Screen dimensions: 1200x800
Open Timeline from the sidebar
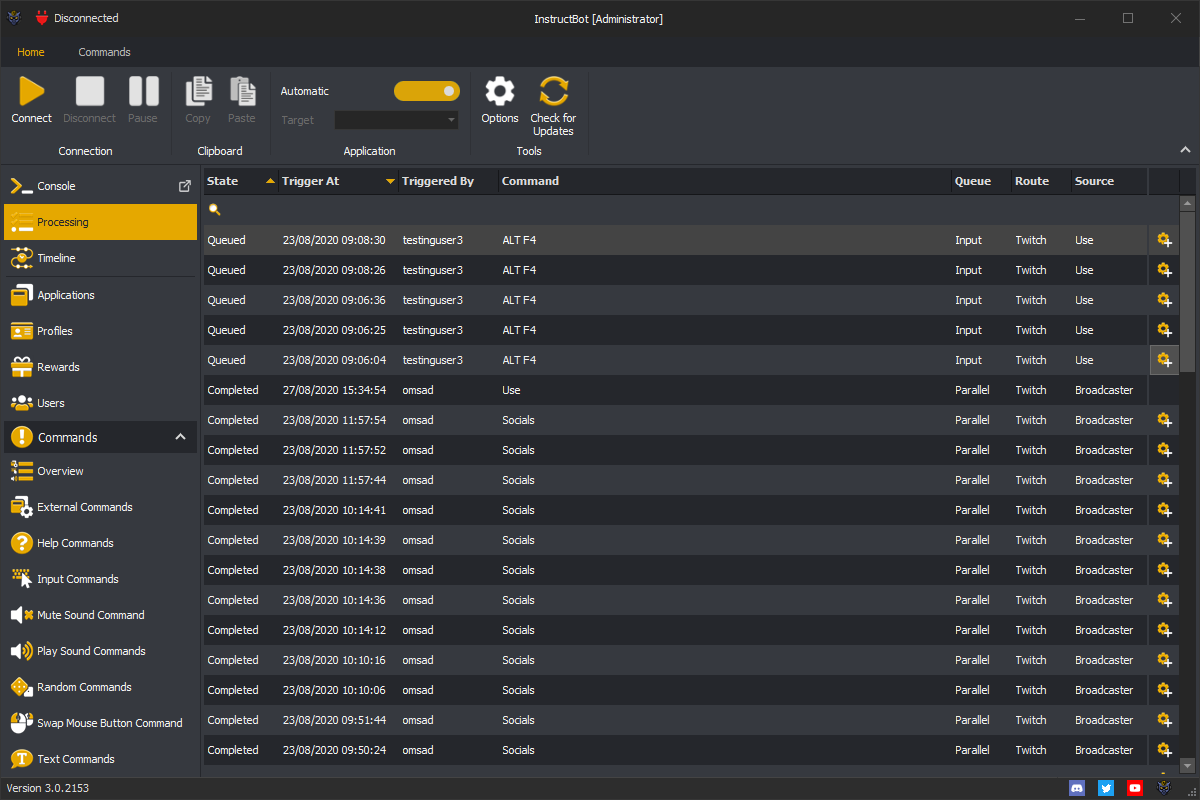coord(100,258)
